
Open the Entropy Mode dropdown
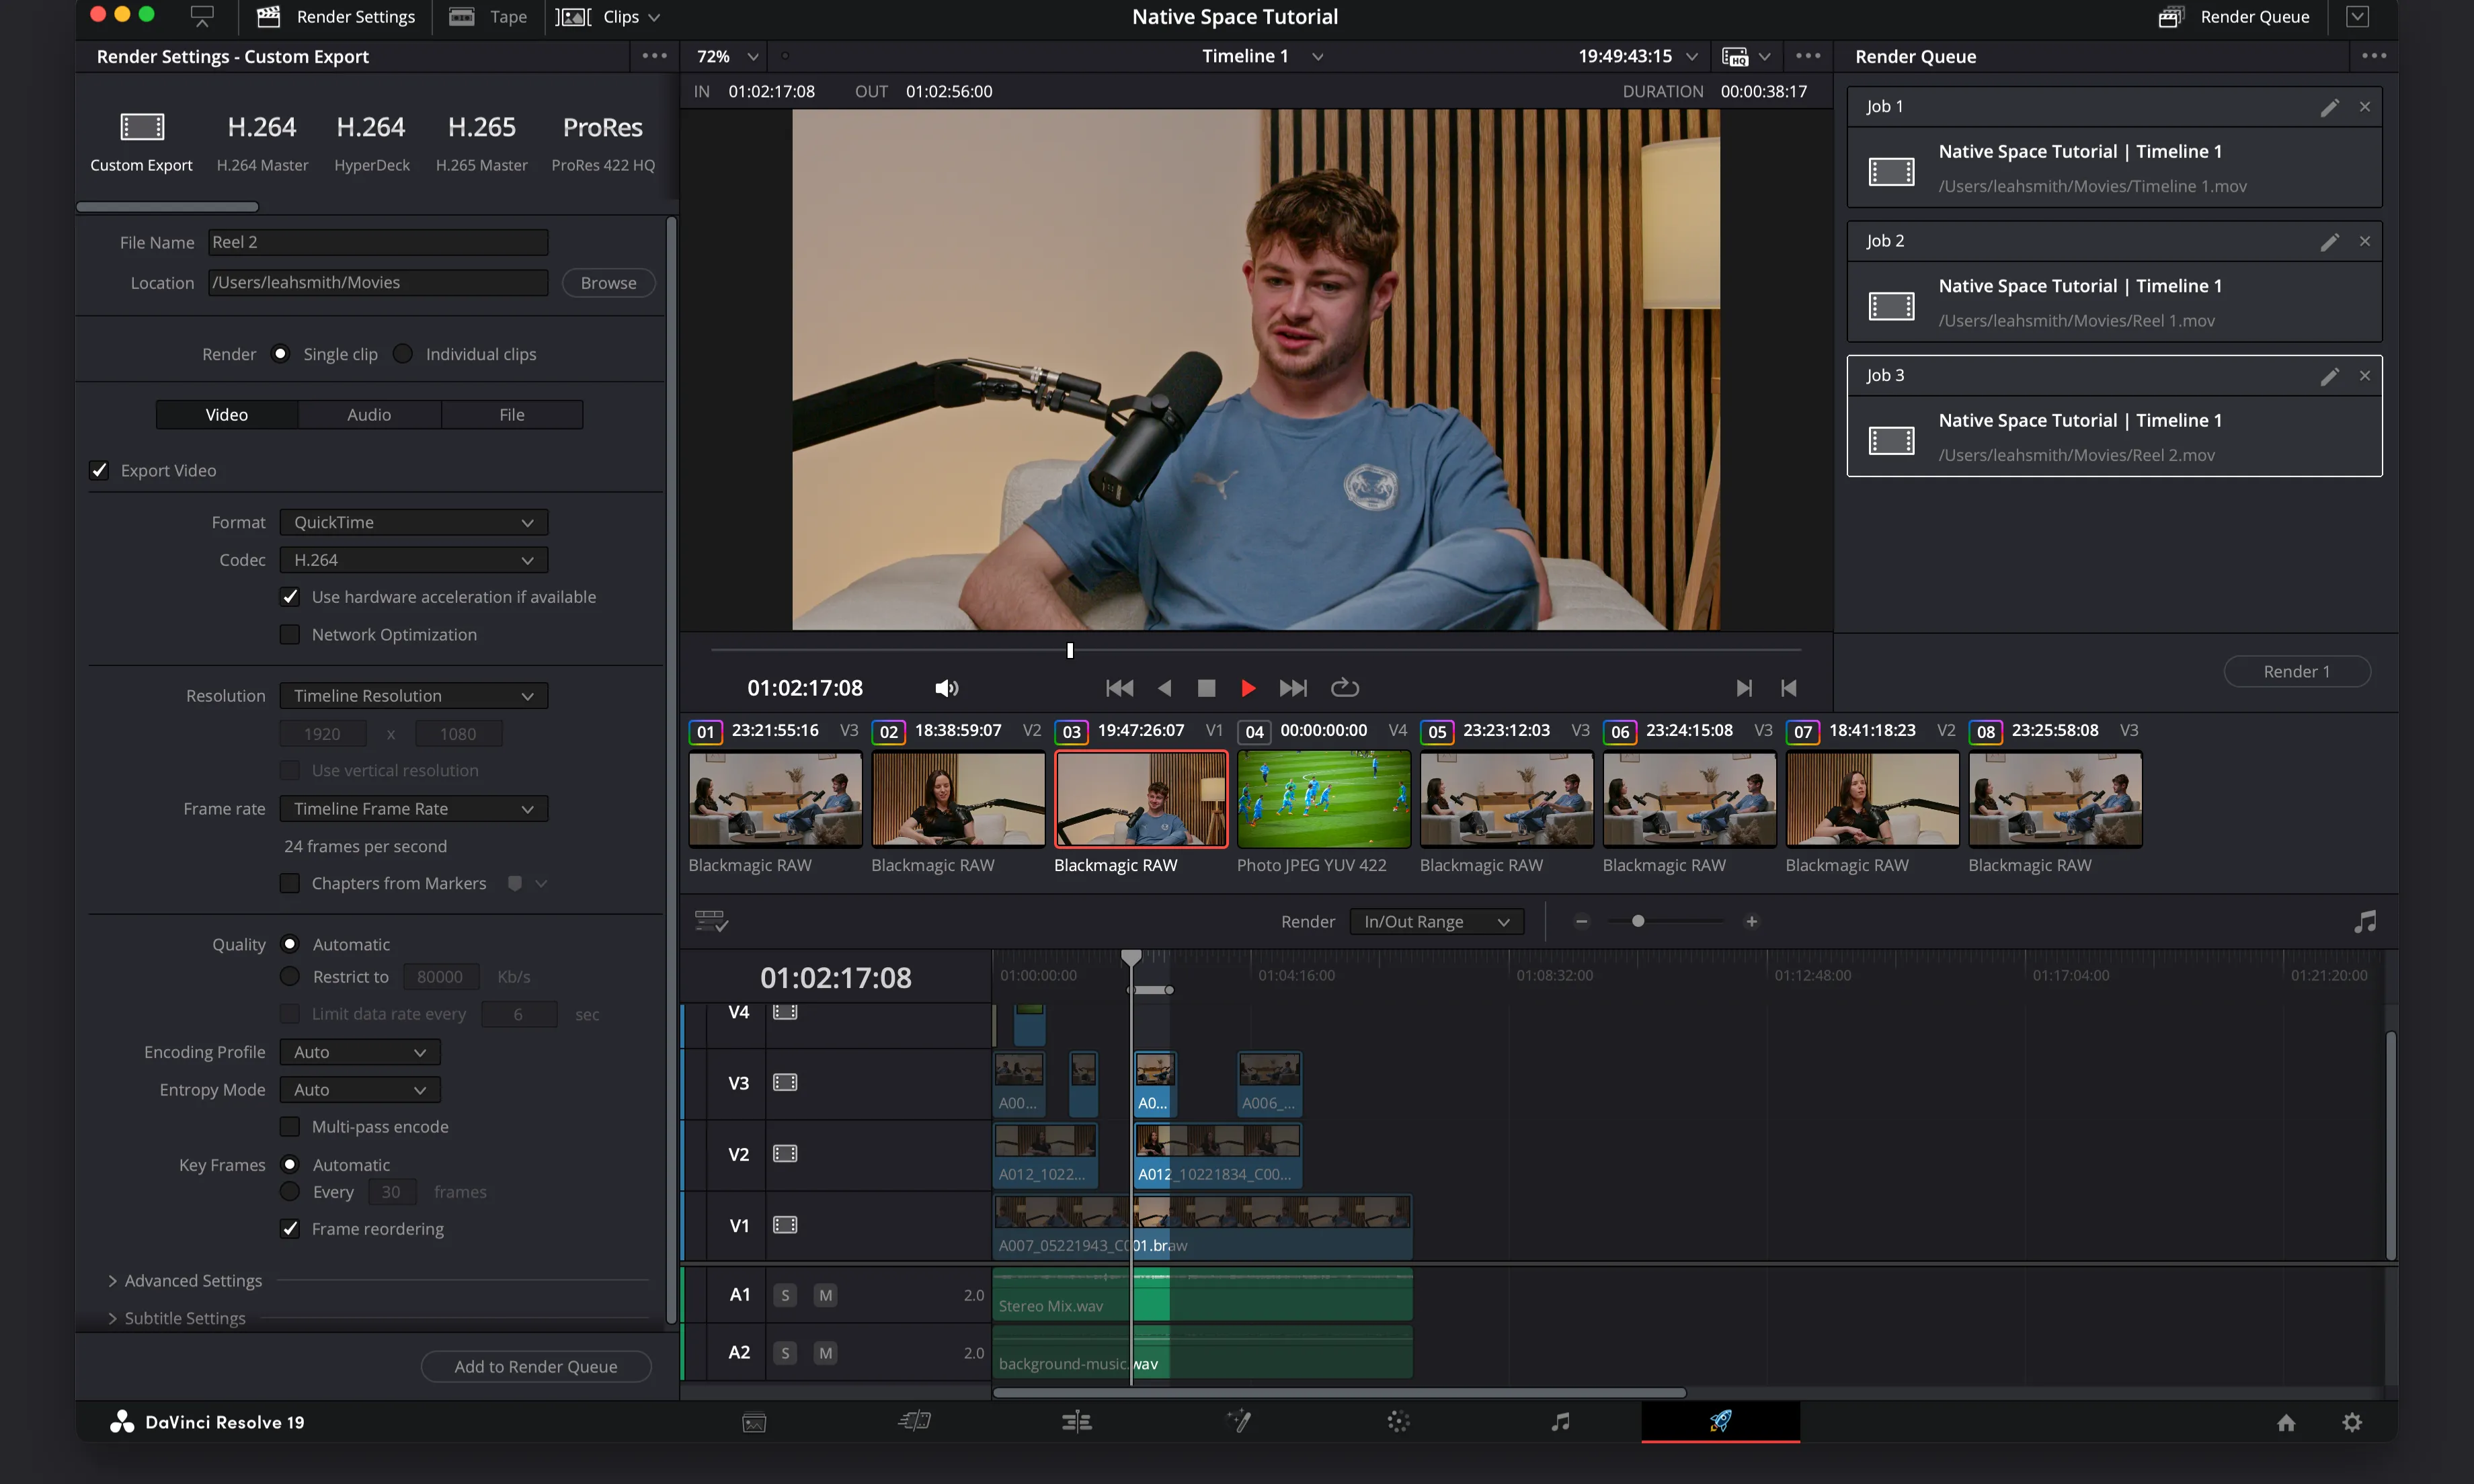click(360, 1090)
